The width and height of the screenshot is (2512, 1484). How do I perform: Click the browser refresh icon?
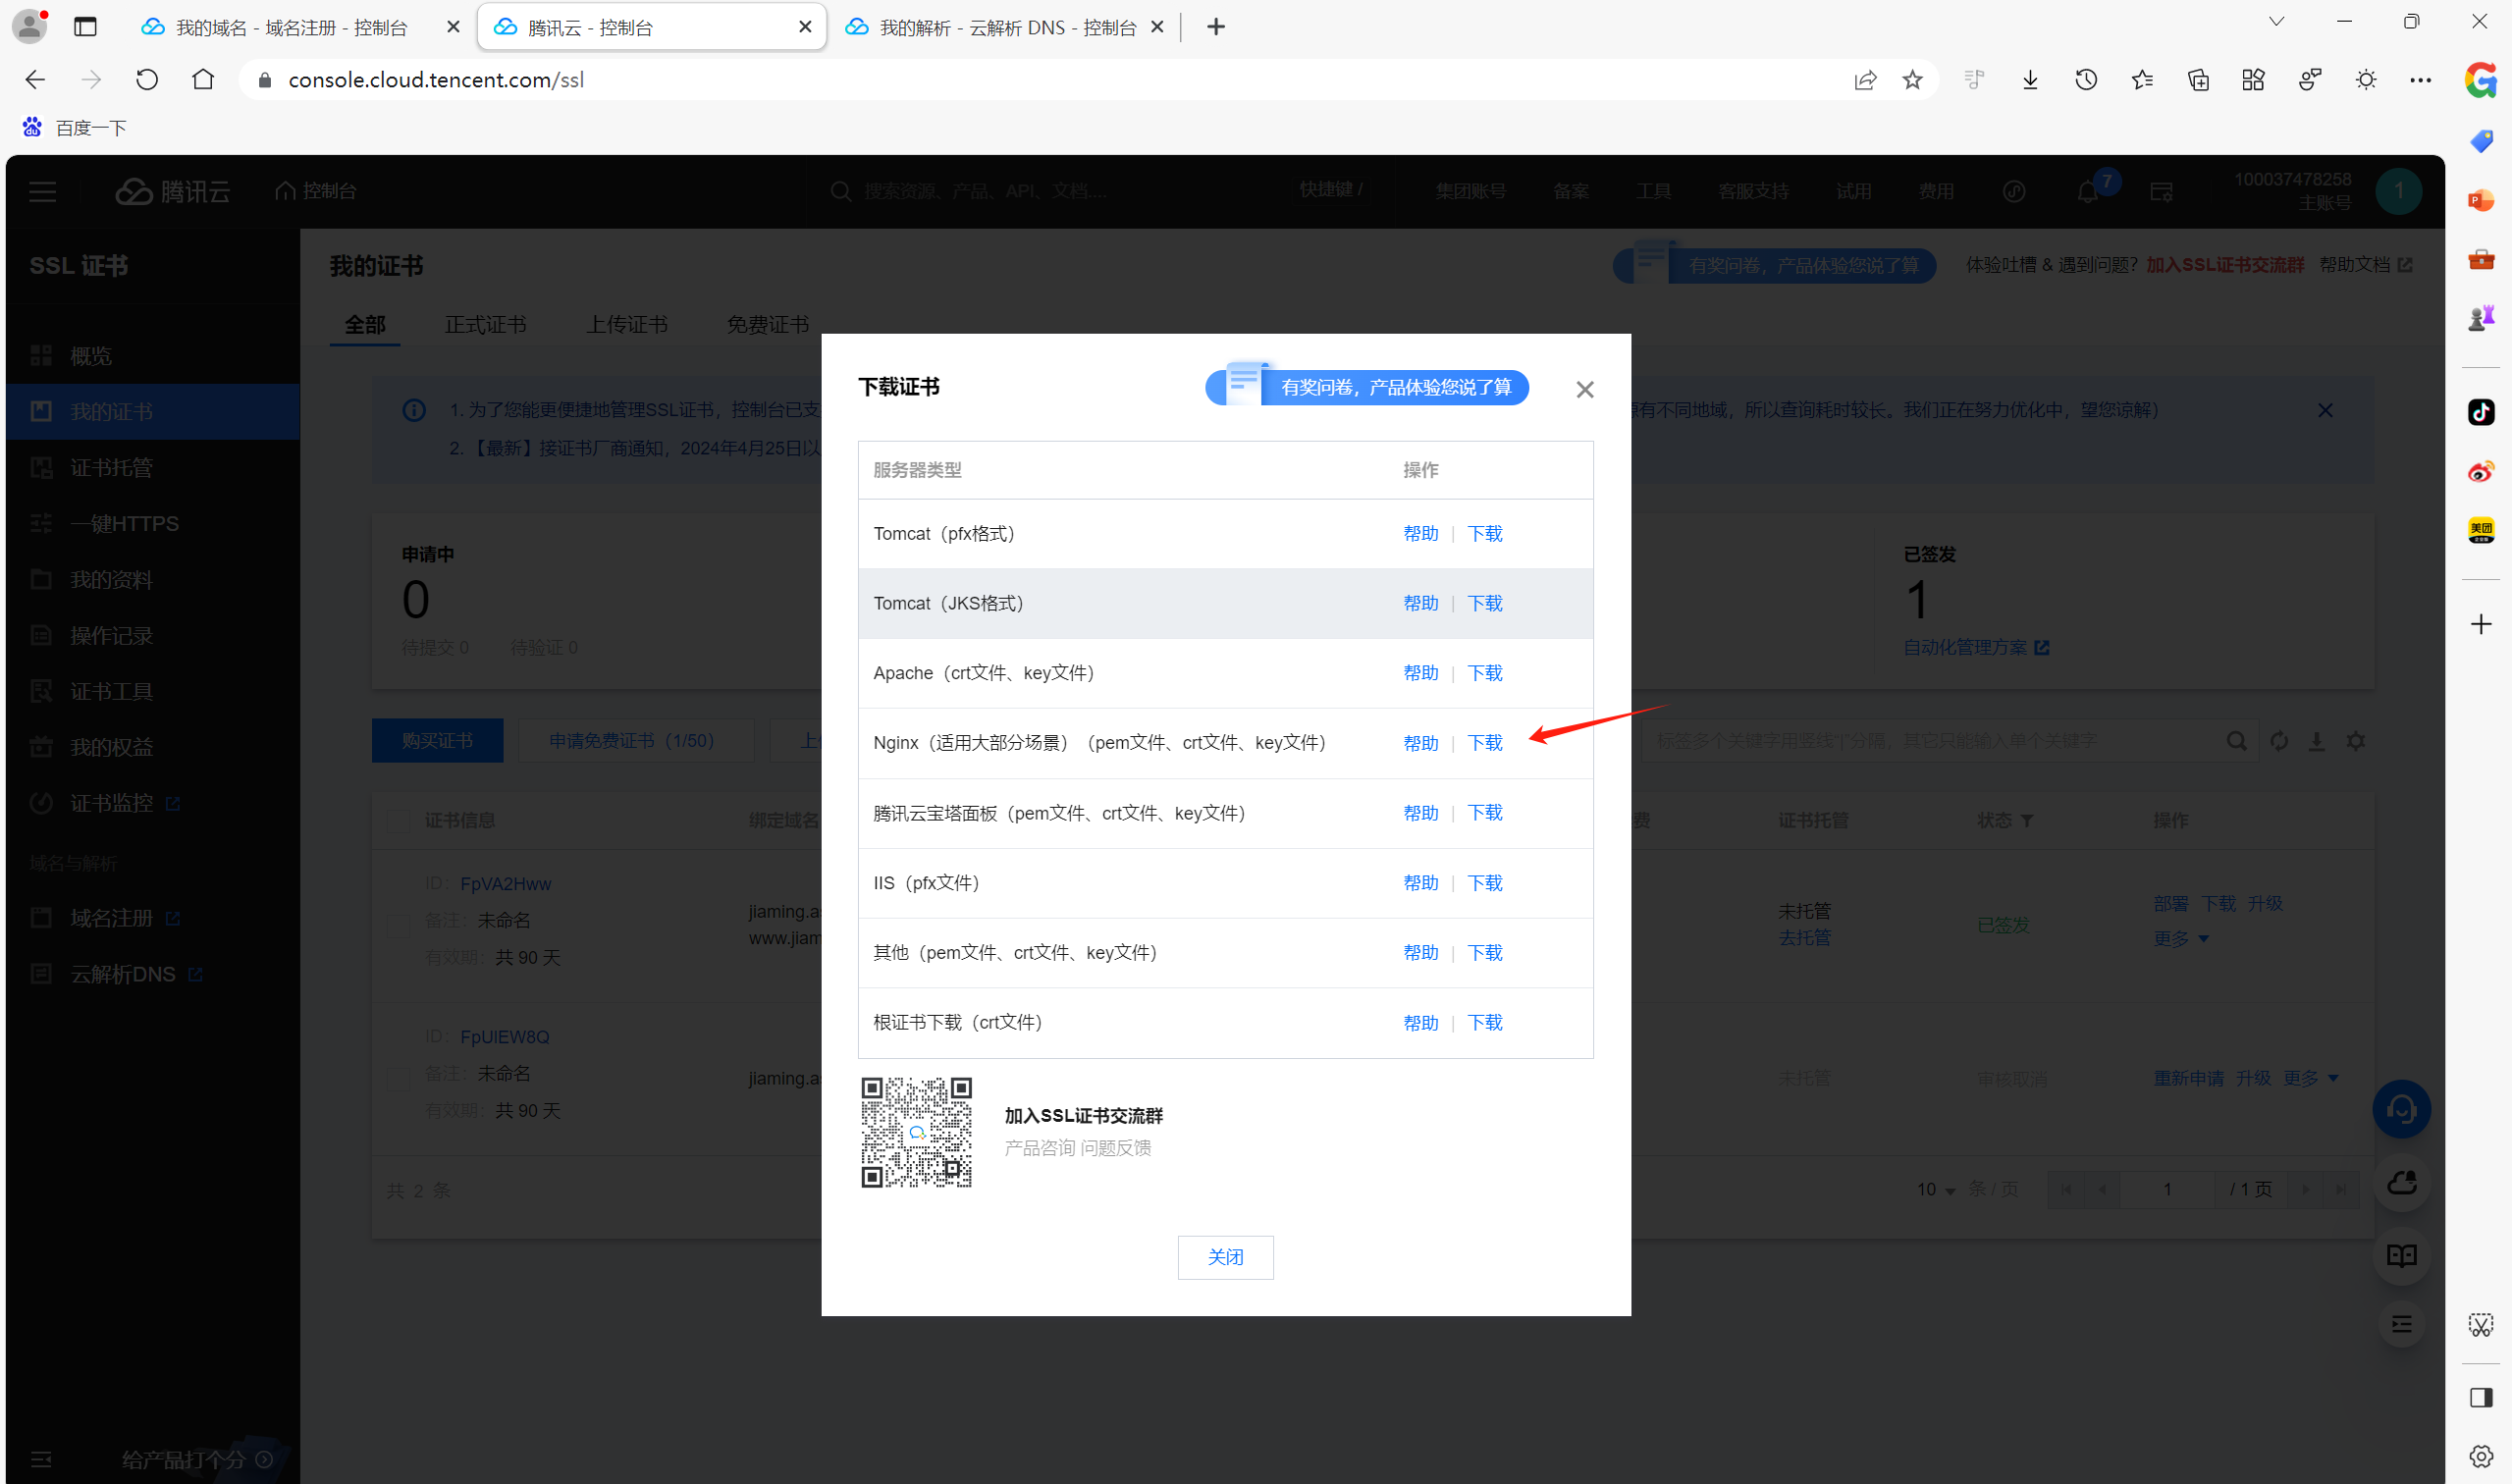[x=147, y=80]
